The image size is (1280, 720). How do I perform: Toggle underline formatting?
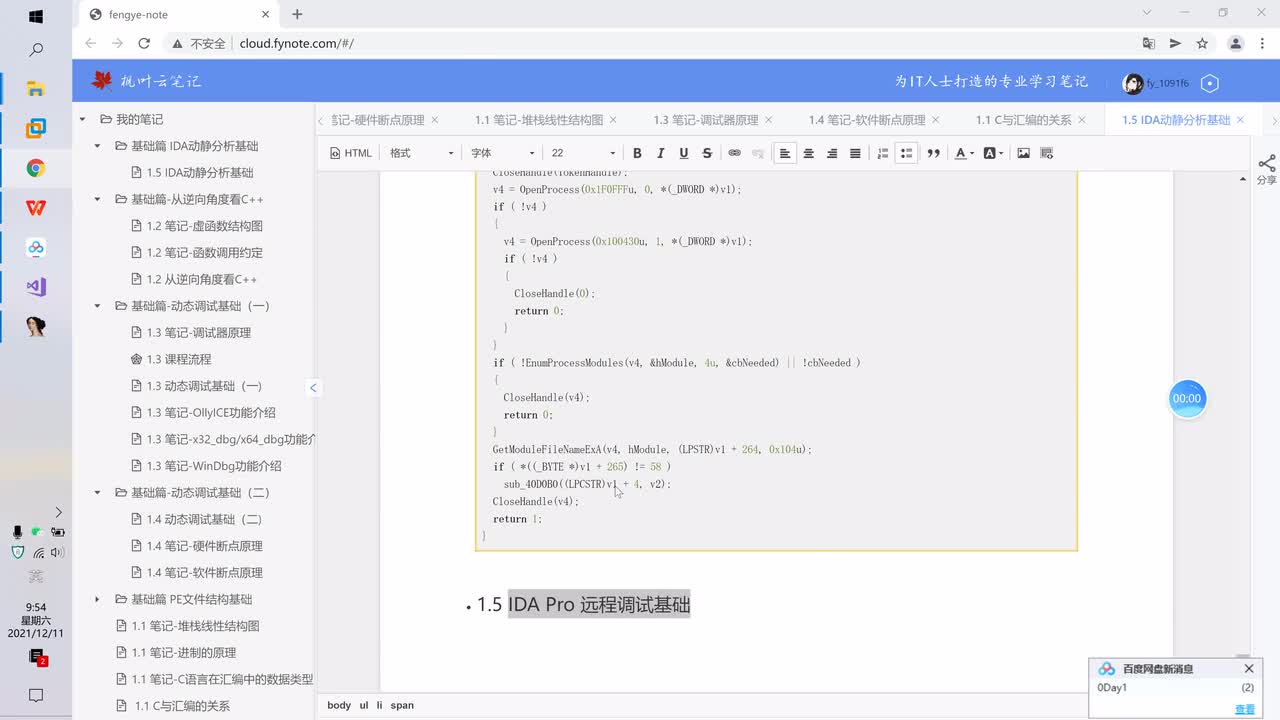point(684,153)
